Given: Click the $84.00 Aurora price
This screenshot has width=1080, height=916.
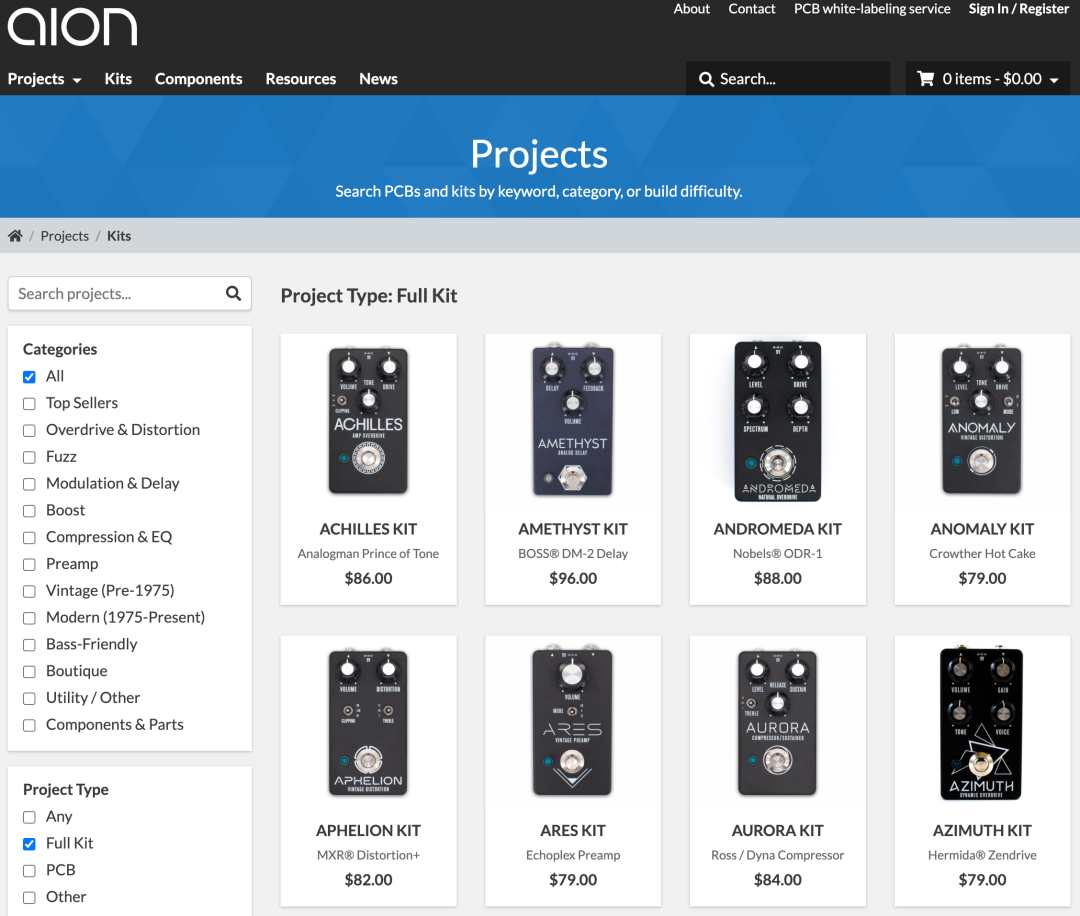Looking at the screenshot, I should click(x=778, y=880).
